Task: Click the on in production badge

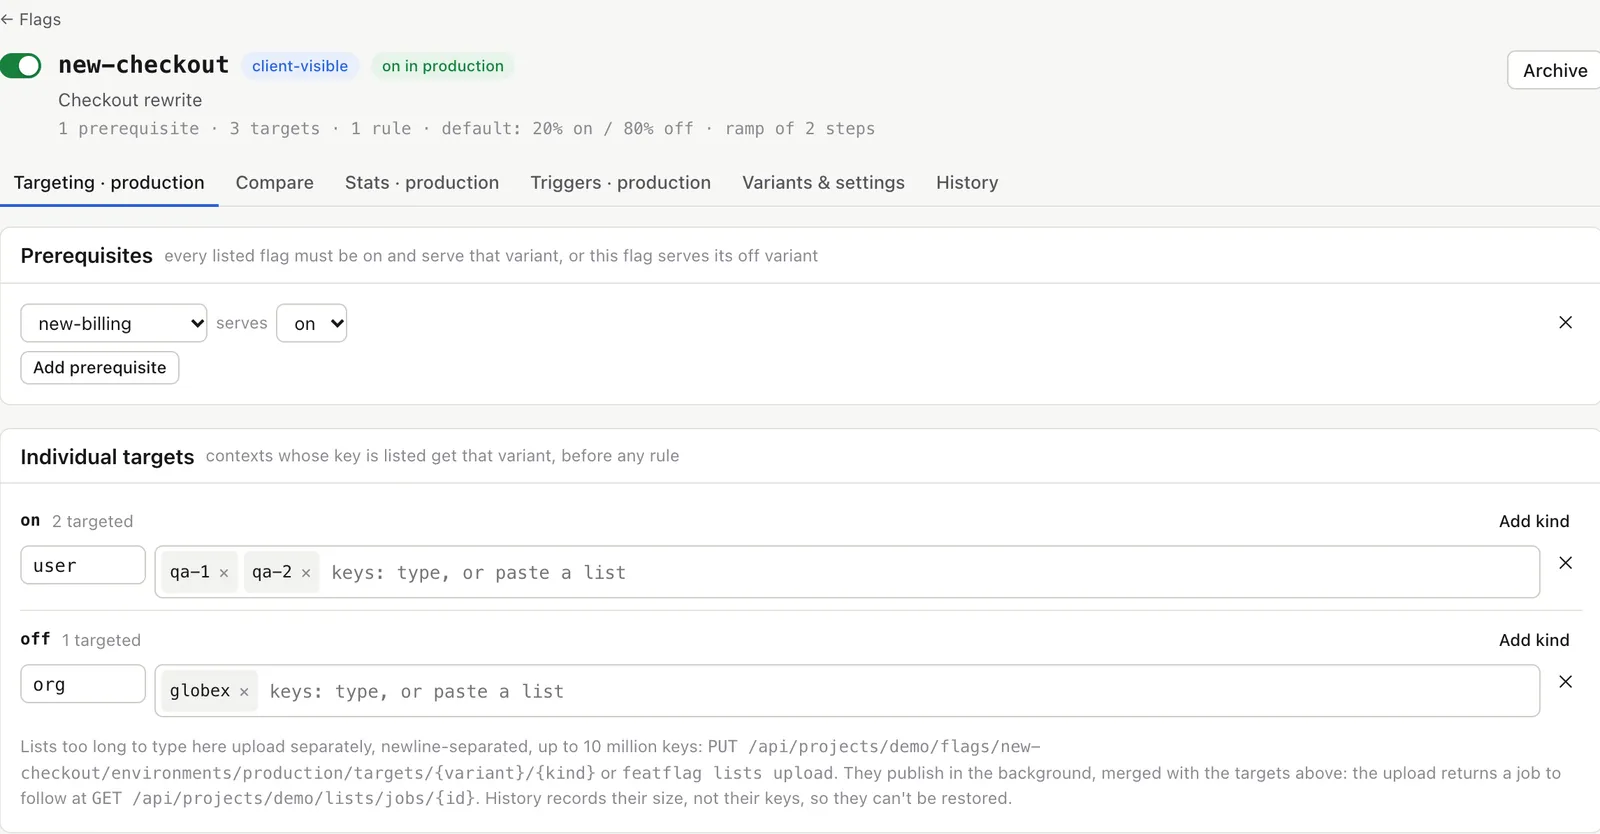Action: click(443, 66)
